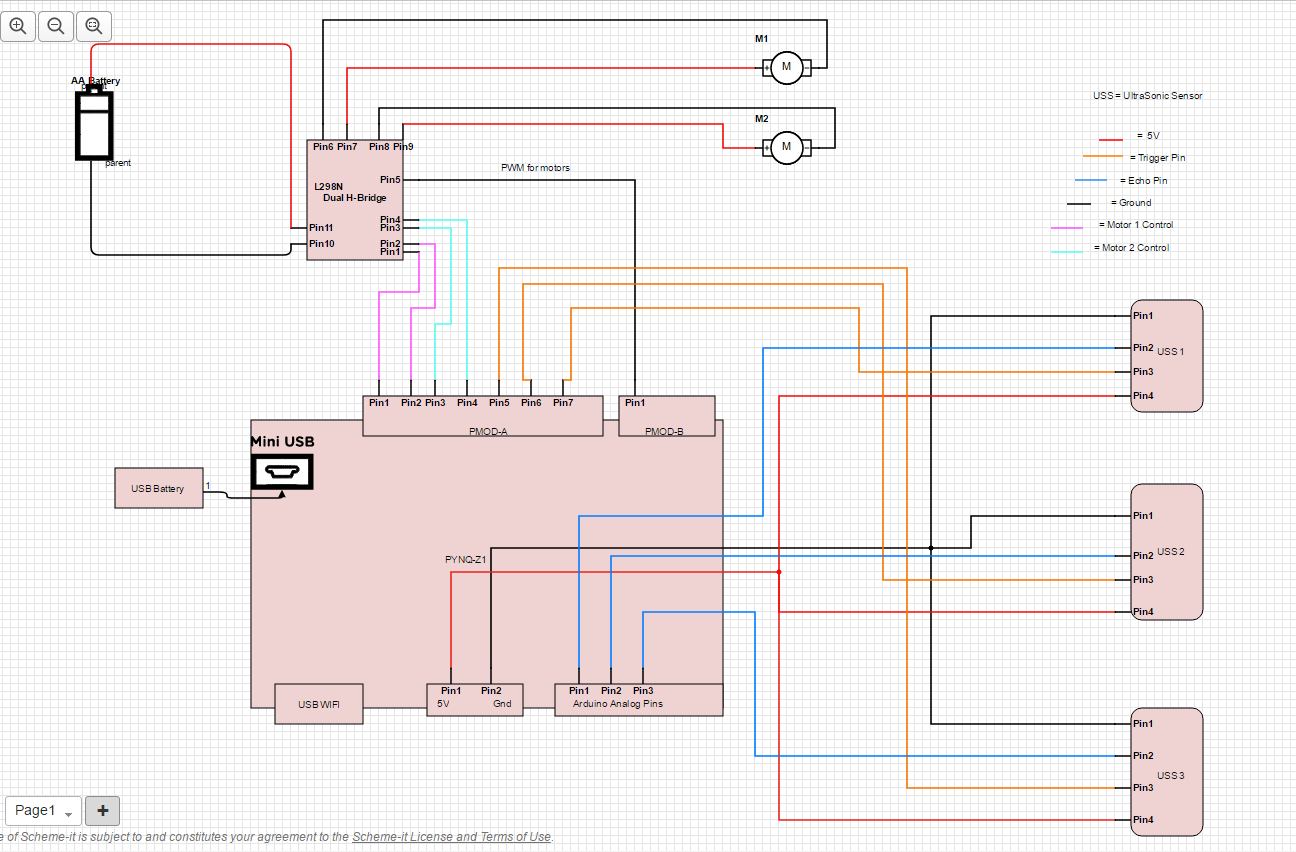
Task: Click 'USS = UltraSonic Sensor' legend text
Action: (x=1147, y=96)
